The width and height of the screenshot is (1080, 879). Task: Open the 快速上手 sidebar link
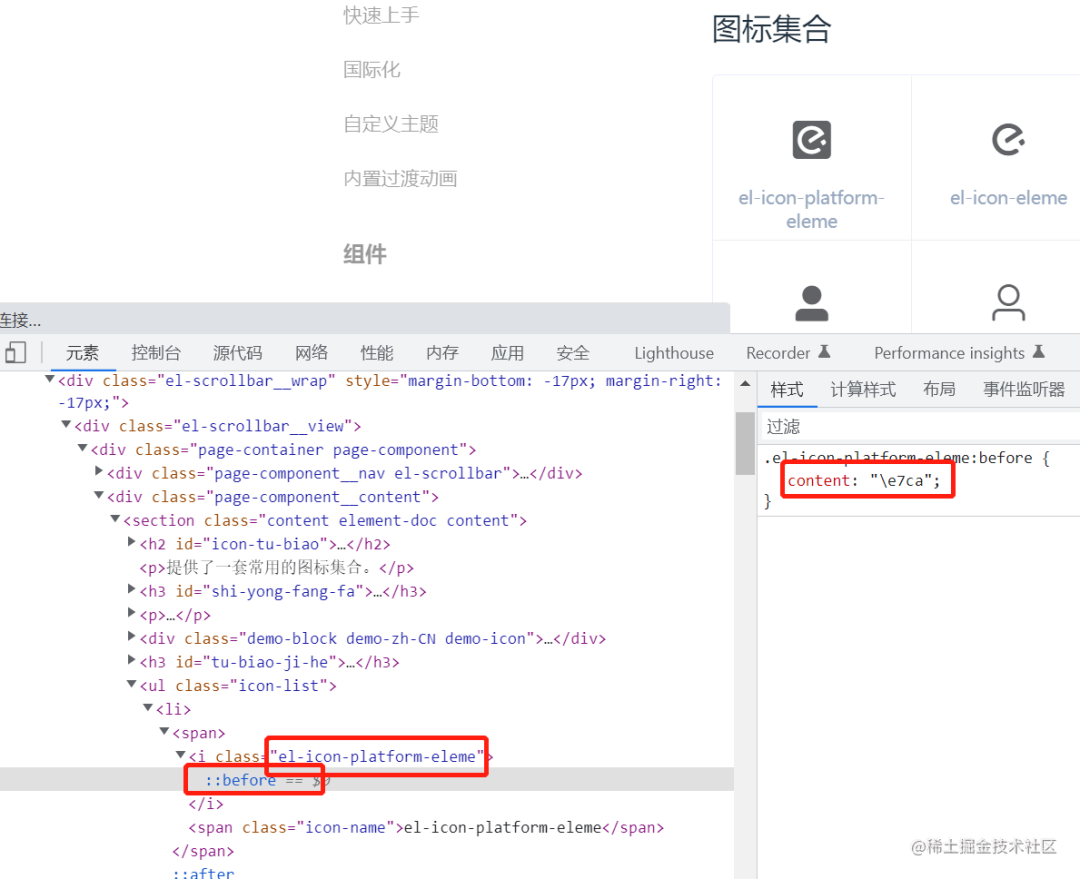(x=381, y=15)
